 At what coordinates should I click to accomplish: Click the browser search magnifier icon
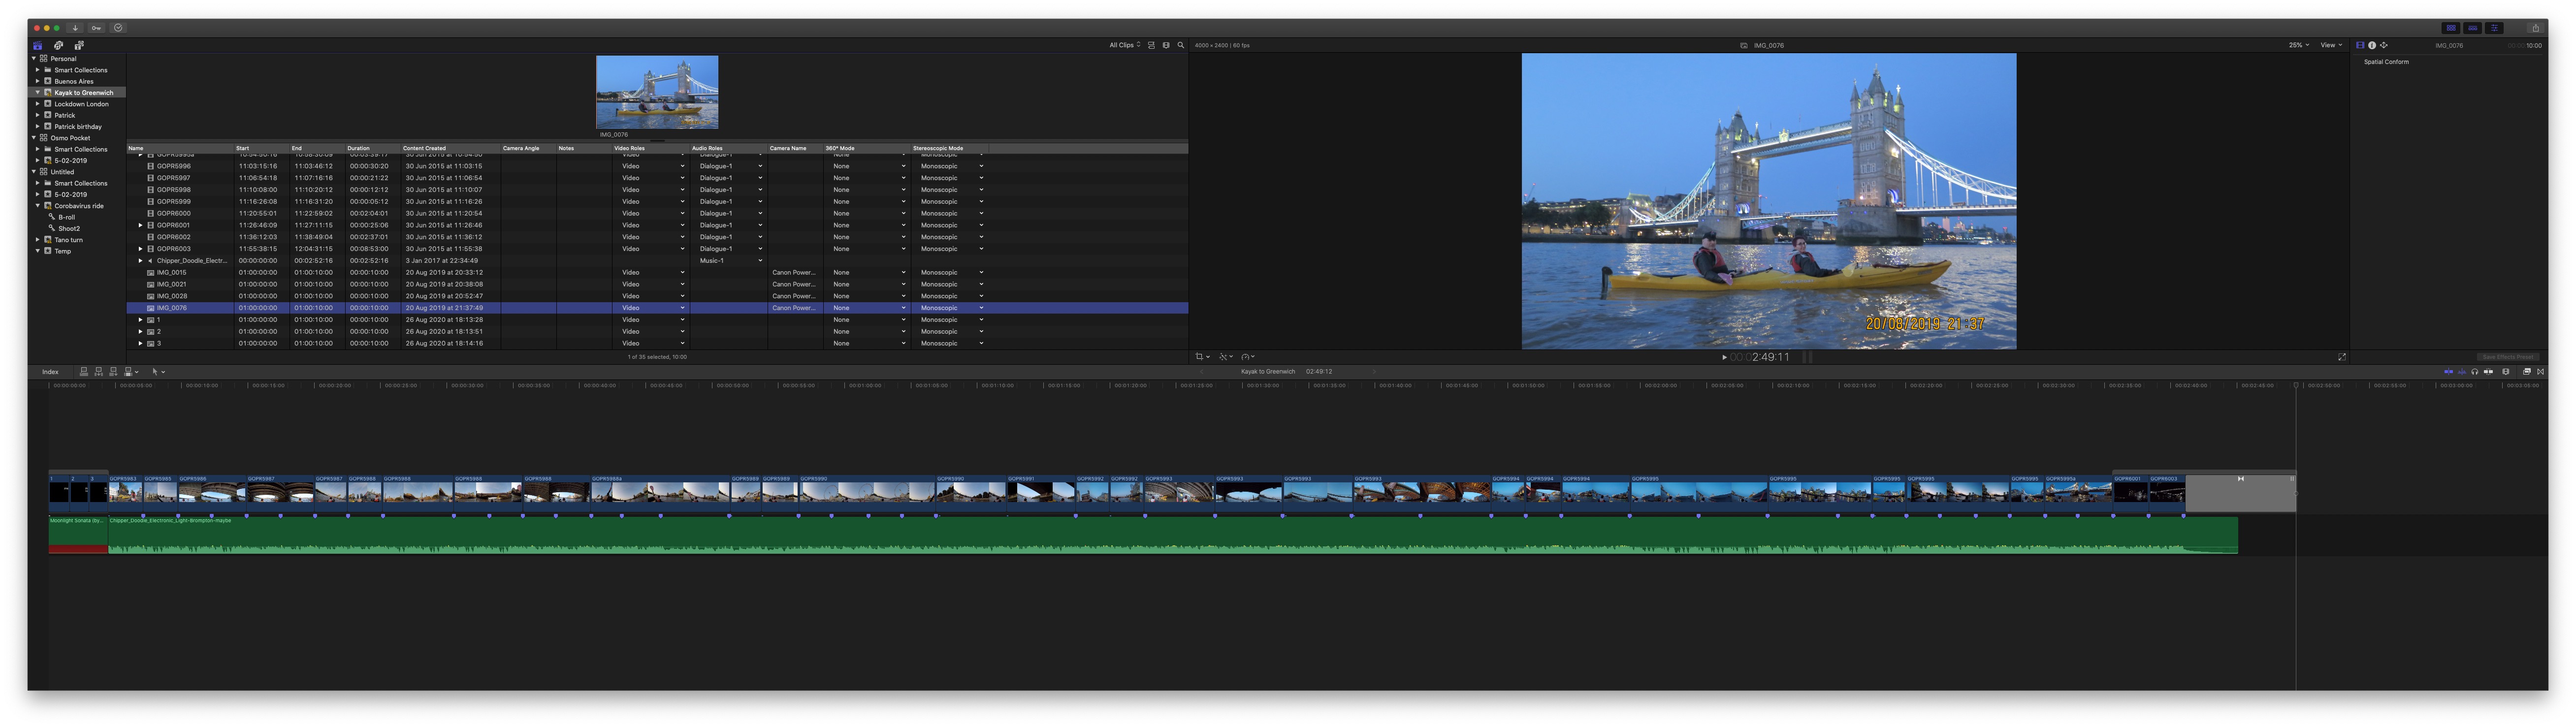point(1180,45)
